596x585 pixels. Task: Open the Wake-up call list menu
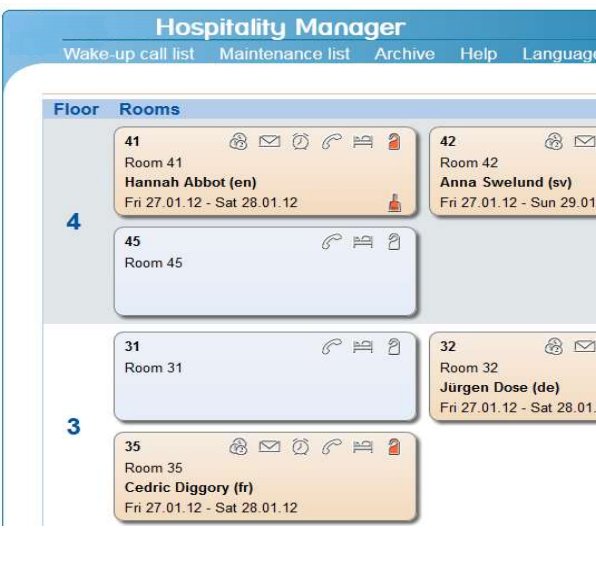click(x=128, y=54)
